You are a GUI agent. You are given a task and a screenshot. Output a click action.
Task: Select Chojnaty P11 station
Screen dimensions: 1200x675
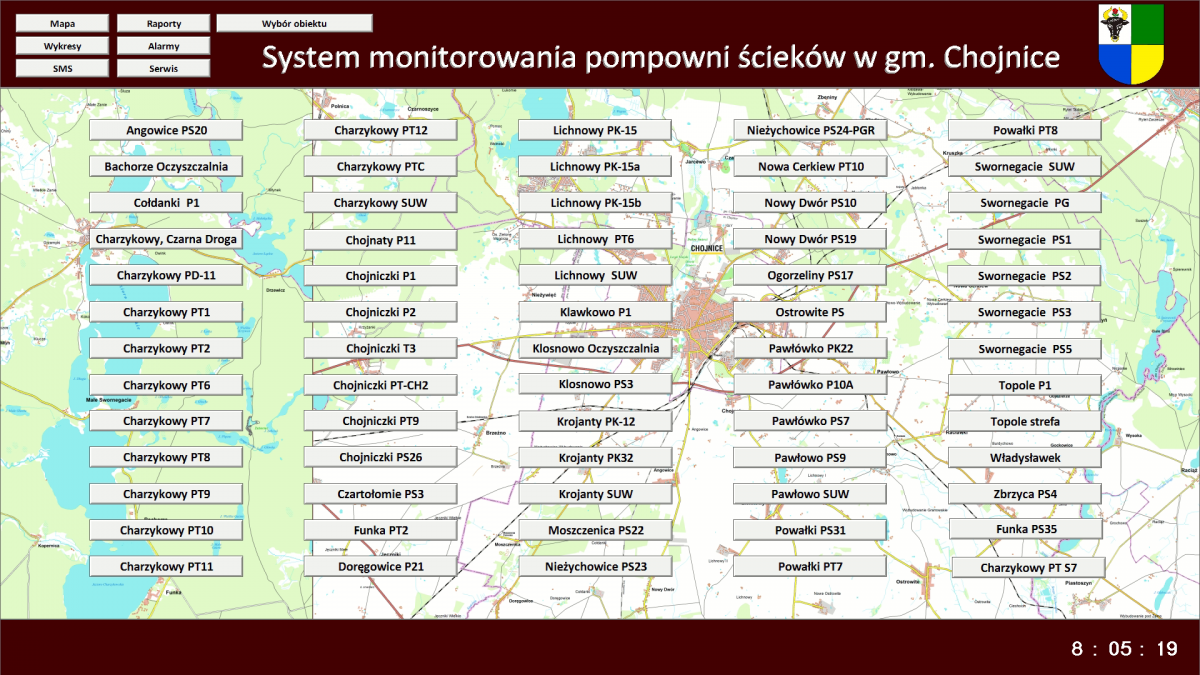[x=381, y=240]
